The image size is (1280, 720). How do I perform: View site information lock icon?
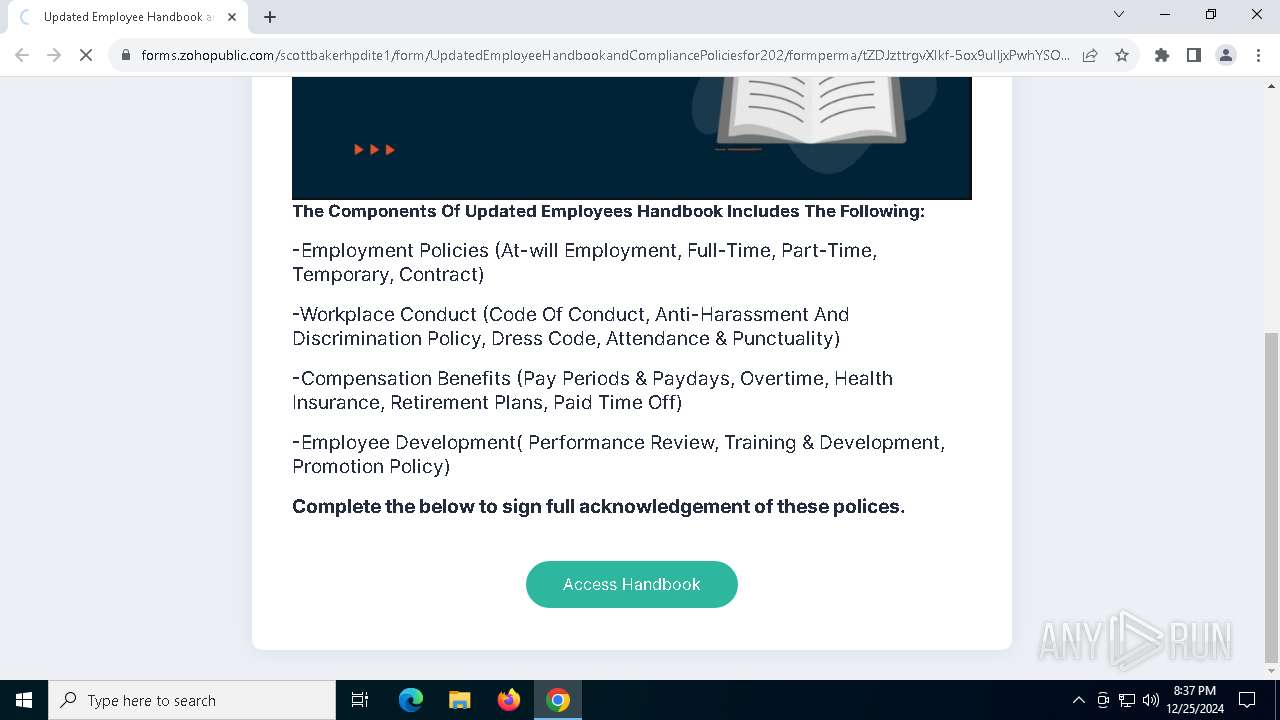[126, 55]
